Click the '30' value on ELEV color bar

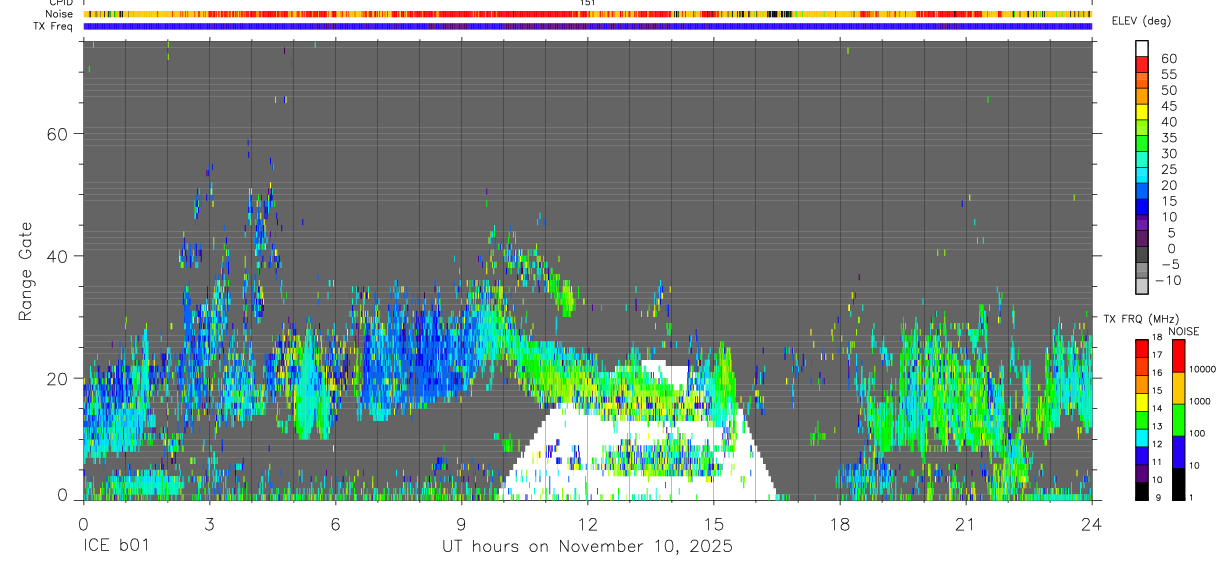(1167, 153)
